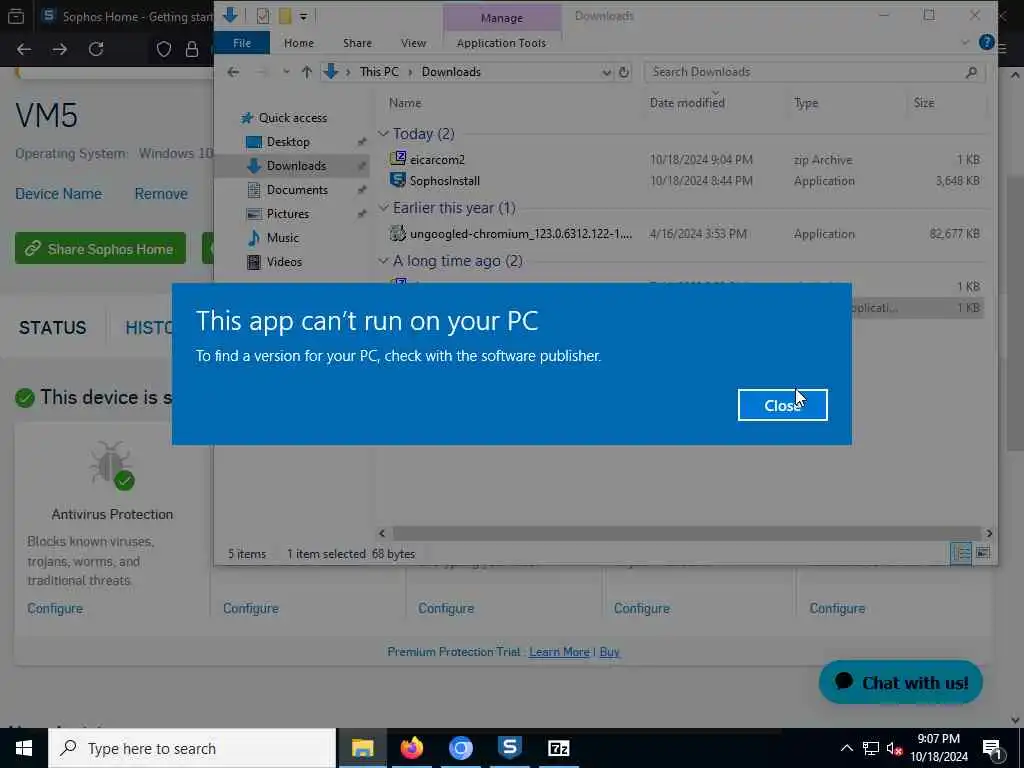The height and width of the screenshot is (768, 1024).
Task: Click the Buy link in Sophos
Action: coord(609,652)
